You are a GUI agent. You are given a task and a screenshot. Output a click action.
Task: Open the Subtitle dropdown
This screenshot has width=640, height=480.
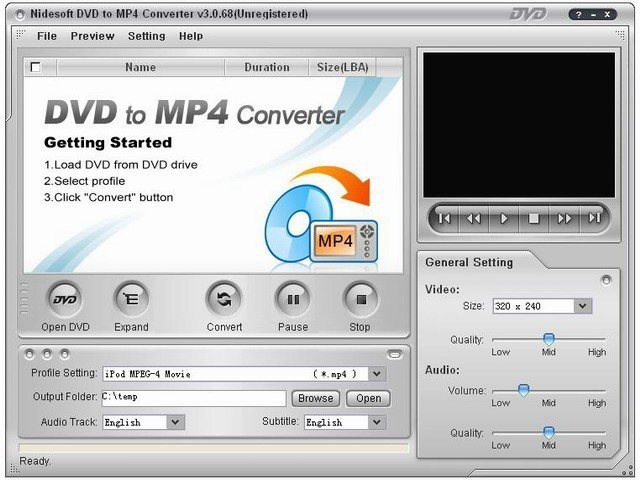click(376, 422)
